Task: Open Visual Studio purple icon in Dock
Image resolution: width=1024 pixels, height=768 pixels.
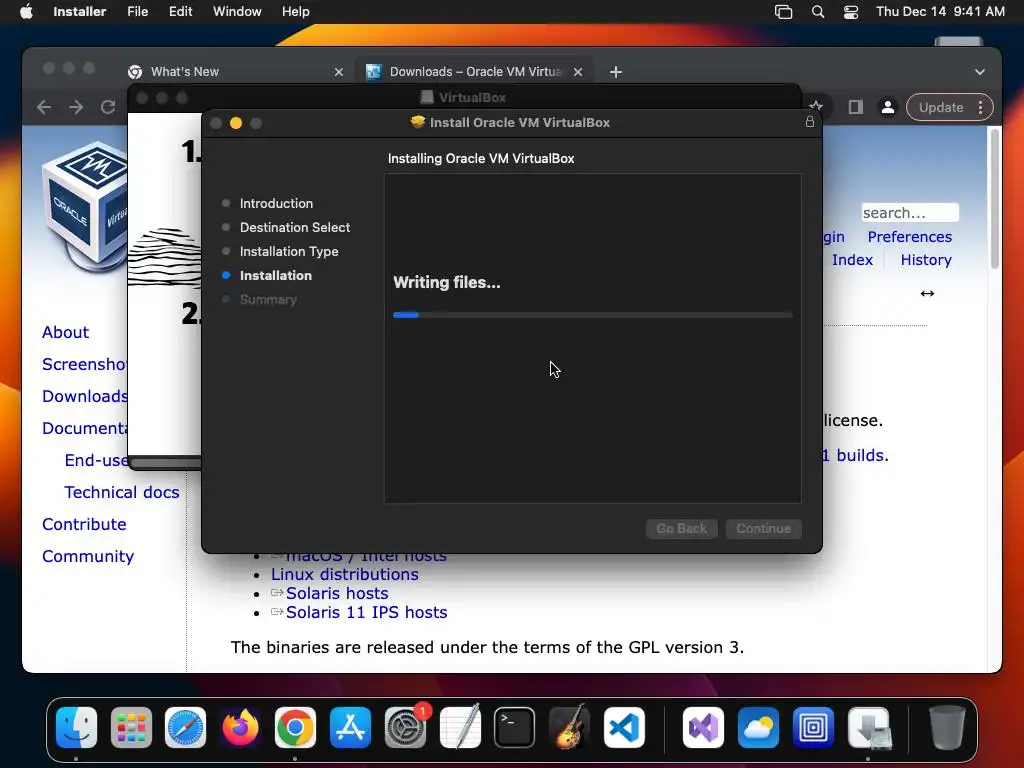Action: pos(703,727)
